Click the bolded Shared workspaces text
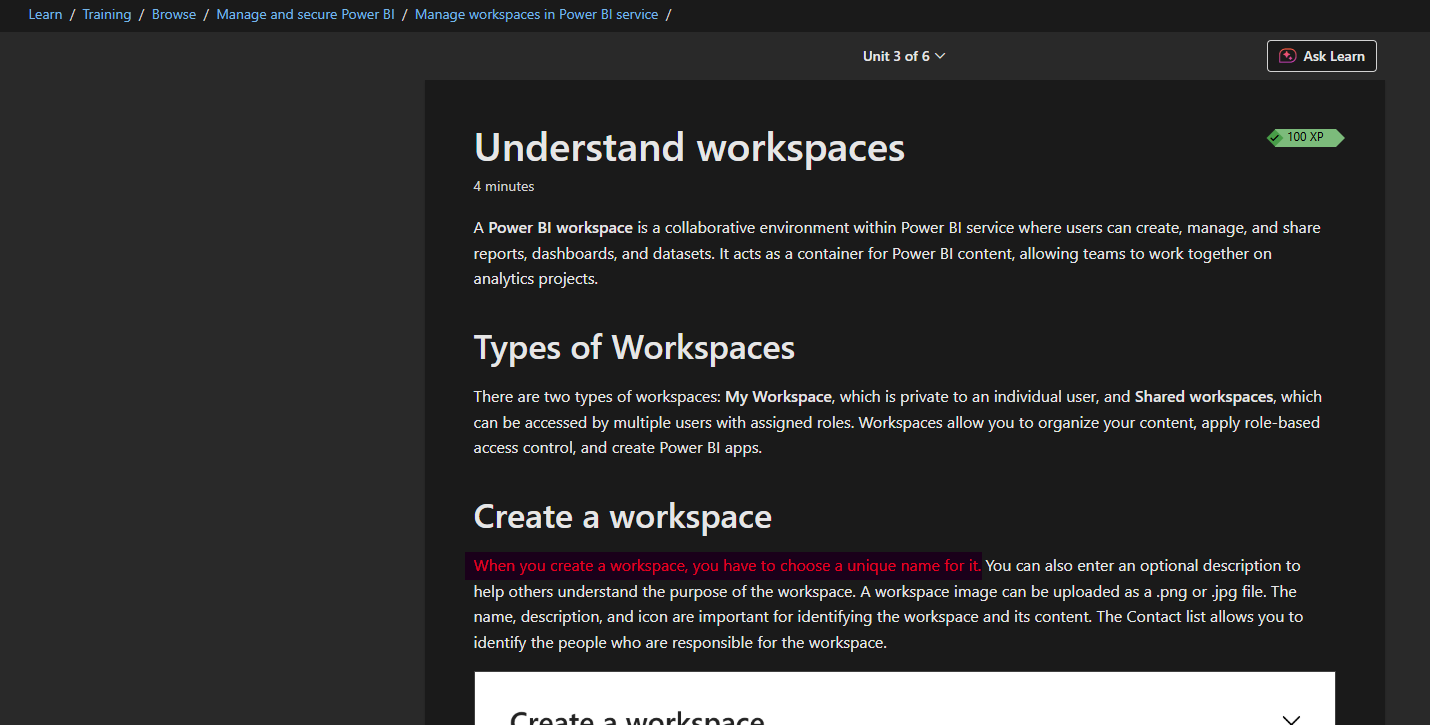Image resolution: width=1430 pixels, height=725 pixels. coord(1203,396)
